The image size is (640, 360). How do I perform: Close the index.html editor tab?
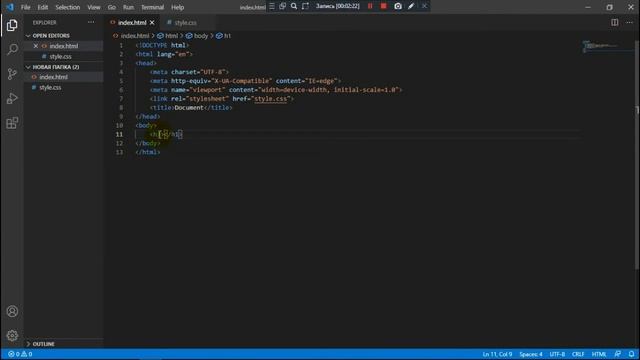pos(152,23)
